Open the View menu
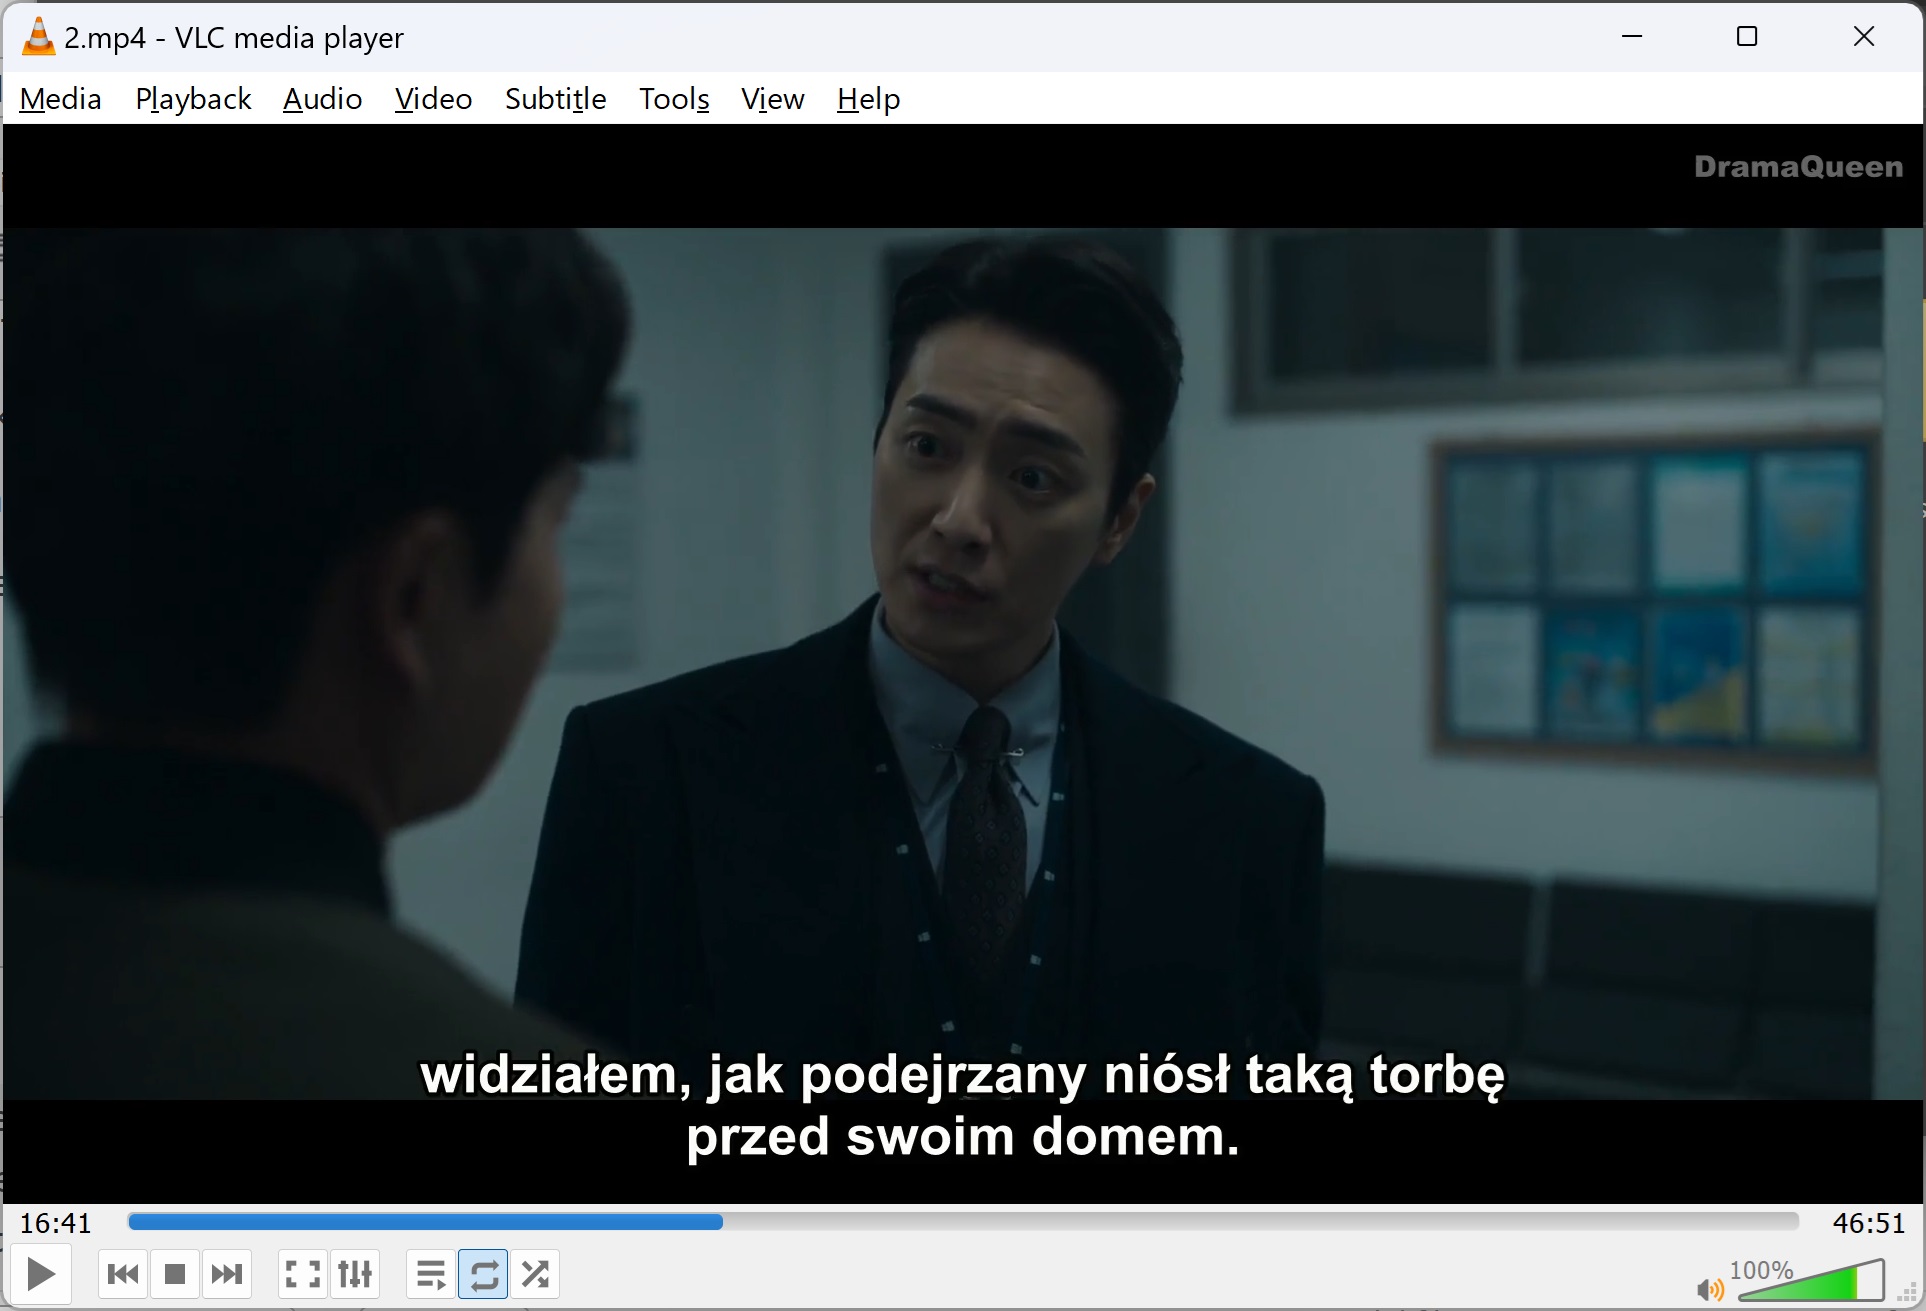The width and height of the screenshot is (1926, 1311). pyautogui.click(x=772, y=99)
